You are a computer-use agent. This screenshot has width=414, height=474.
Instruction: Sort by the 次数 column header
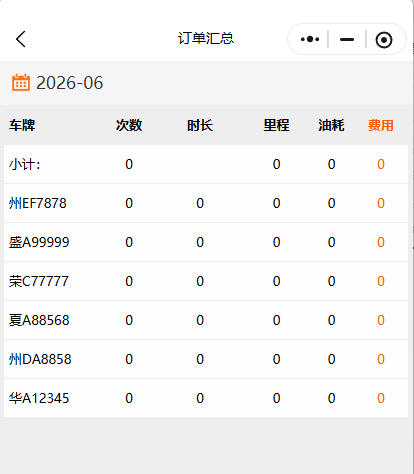pos(129,125)
